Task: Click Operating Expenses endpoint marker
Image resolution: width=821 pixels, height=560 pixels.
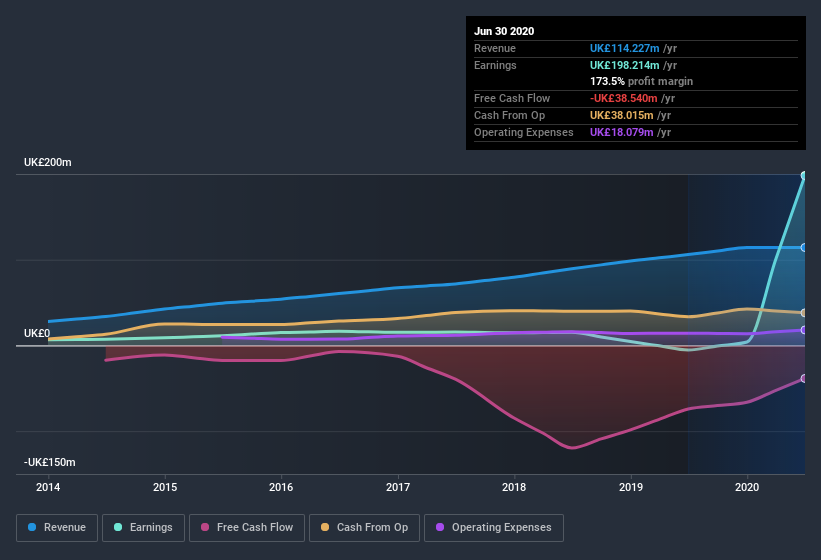Action: point(804,330)
